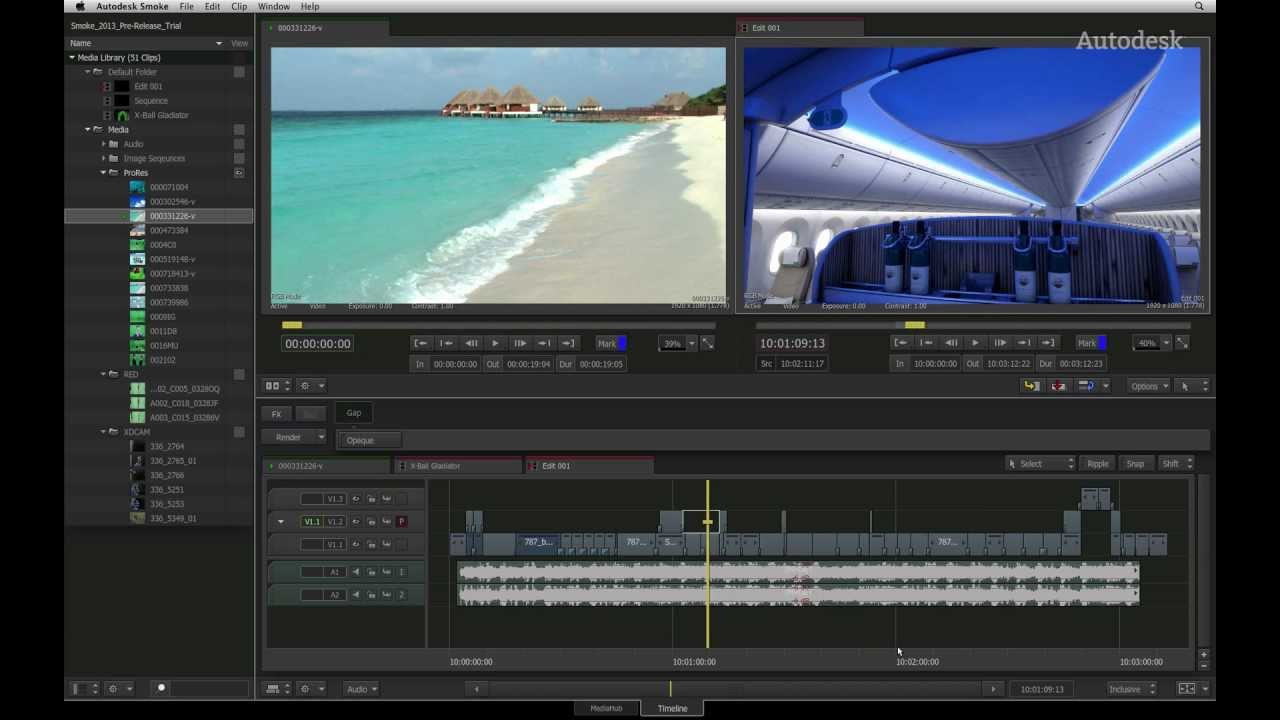Image resolution: width=1280 pixels, height=720 pixels.
Task: Click the timeline layout icon beside Audio dropdown
Action: (273, 689)
